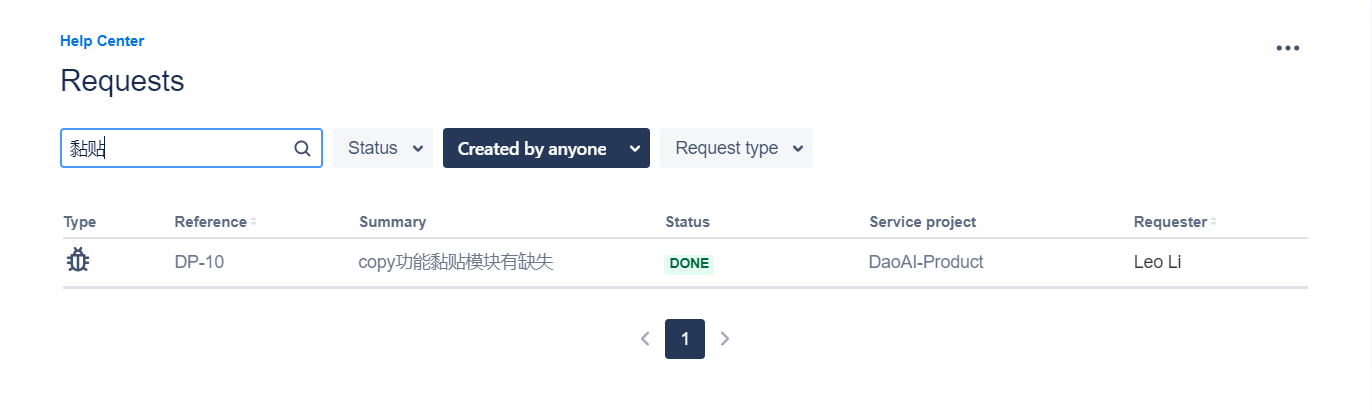Image resolution: width=1372 pixels, height=410 pixels.
Task: Expand the Request type filter
Action: pos(736,148)
